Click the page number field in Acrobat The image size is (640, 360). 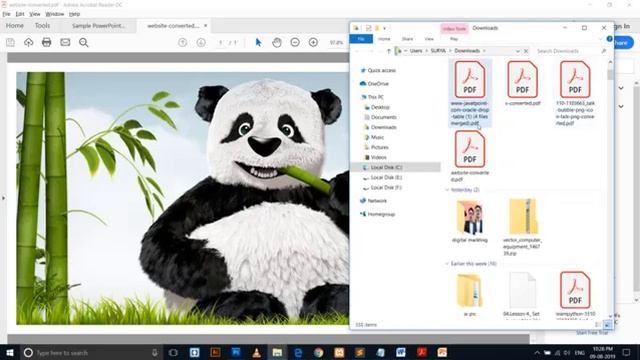220,42
